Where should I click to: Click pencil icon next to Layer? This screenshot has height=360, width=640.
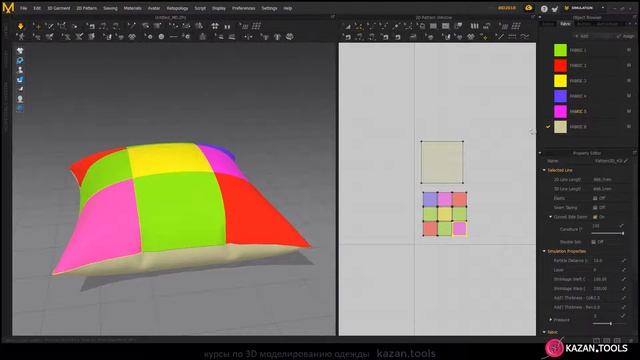click(x=624, y=270)
